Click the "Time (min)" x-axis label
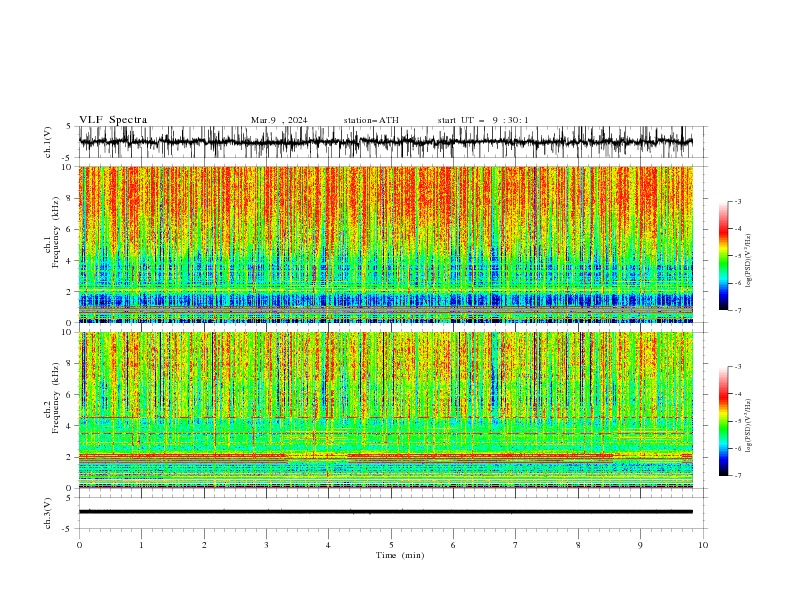This screenshot has height=612, width=792. click(400, 555)
